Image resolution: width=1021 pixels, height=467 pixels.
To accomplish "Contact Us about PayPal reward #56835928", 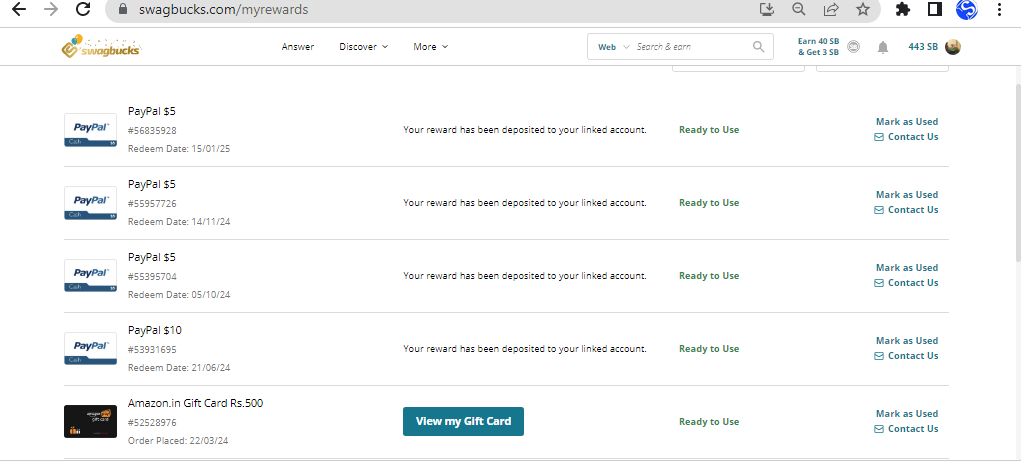I will pos(912,137).
